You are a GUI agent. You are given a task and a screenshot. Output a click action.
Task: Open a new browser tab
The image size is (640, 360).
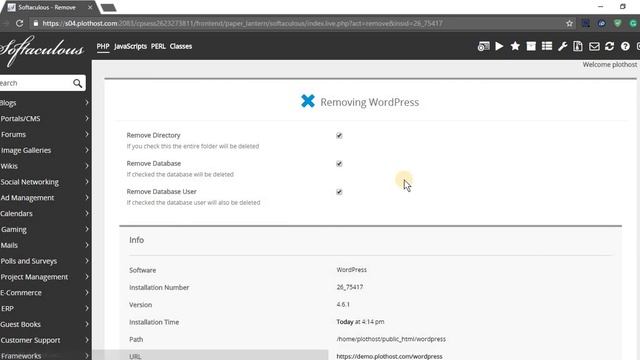[109, 8]
